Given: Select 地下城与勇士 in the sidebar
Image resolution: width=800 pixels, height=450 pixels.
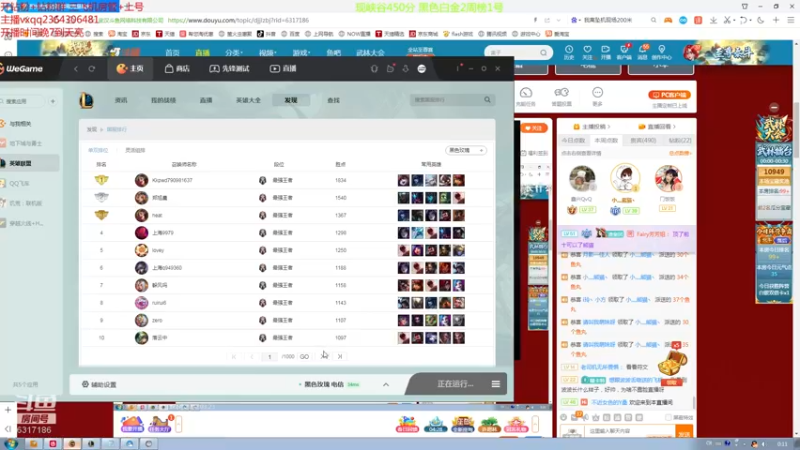Looking at the screenshot, I should pos(25,143).
